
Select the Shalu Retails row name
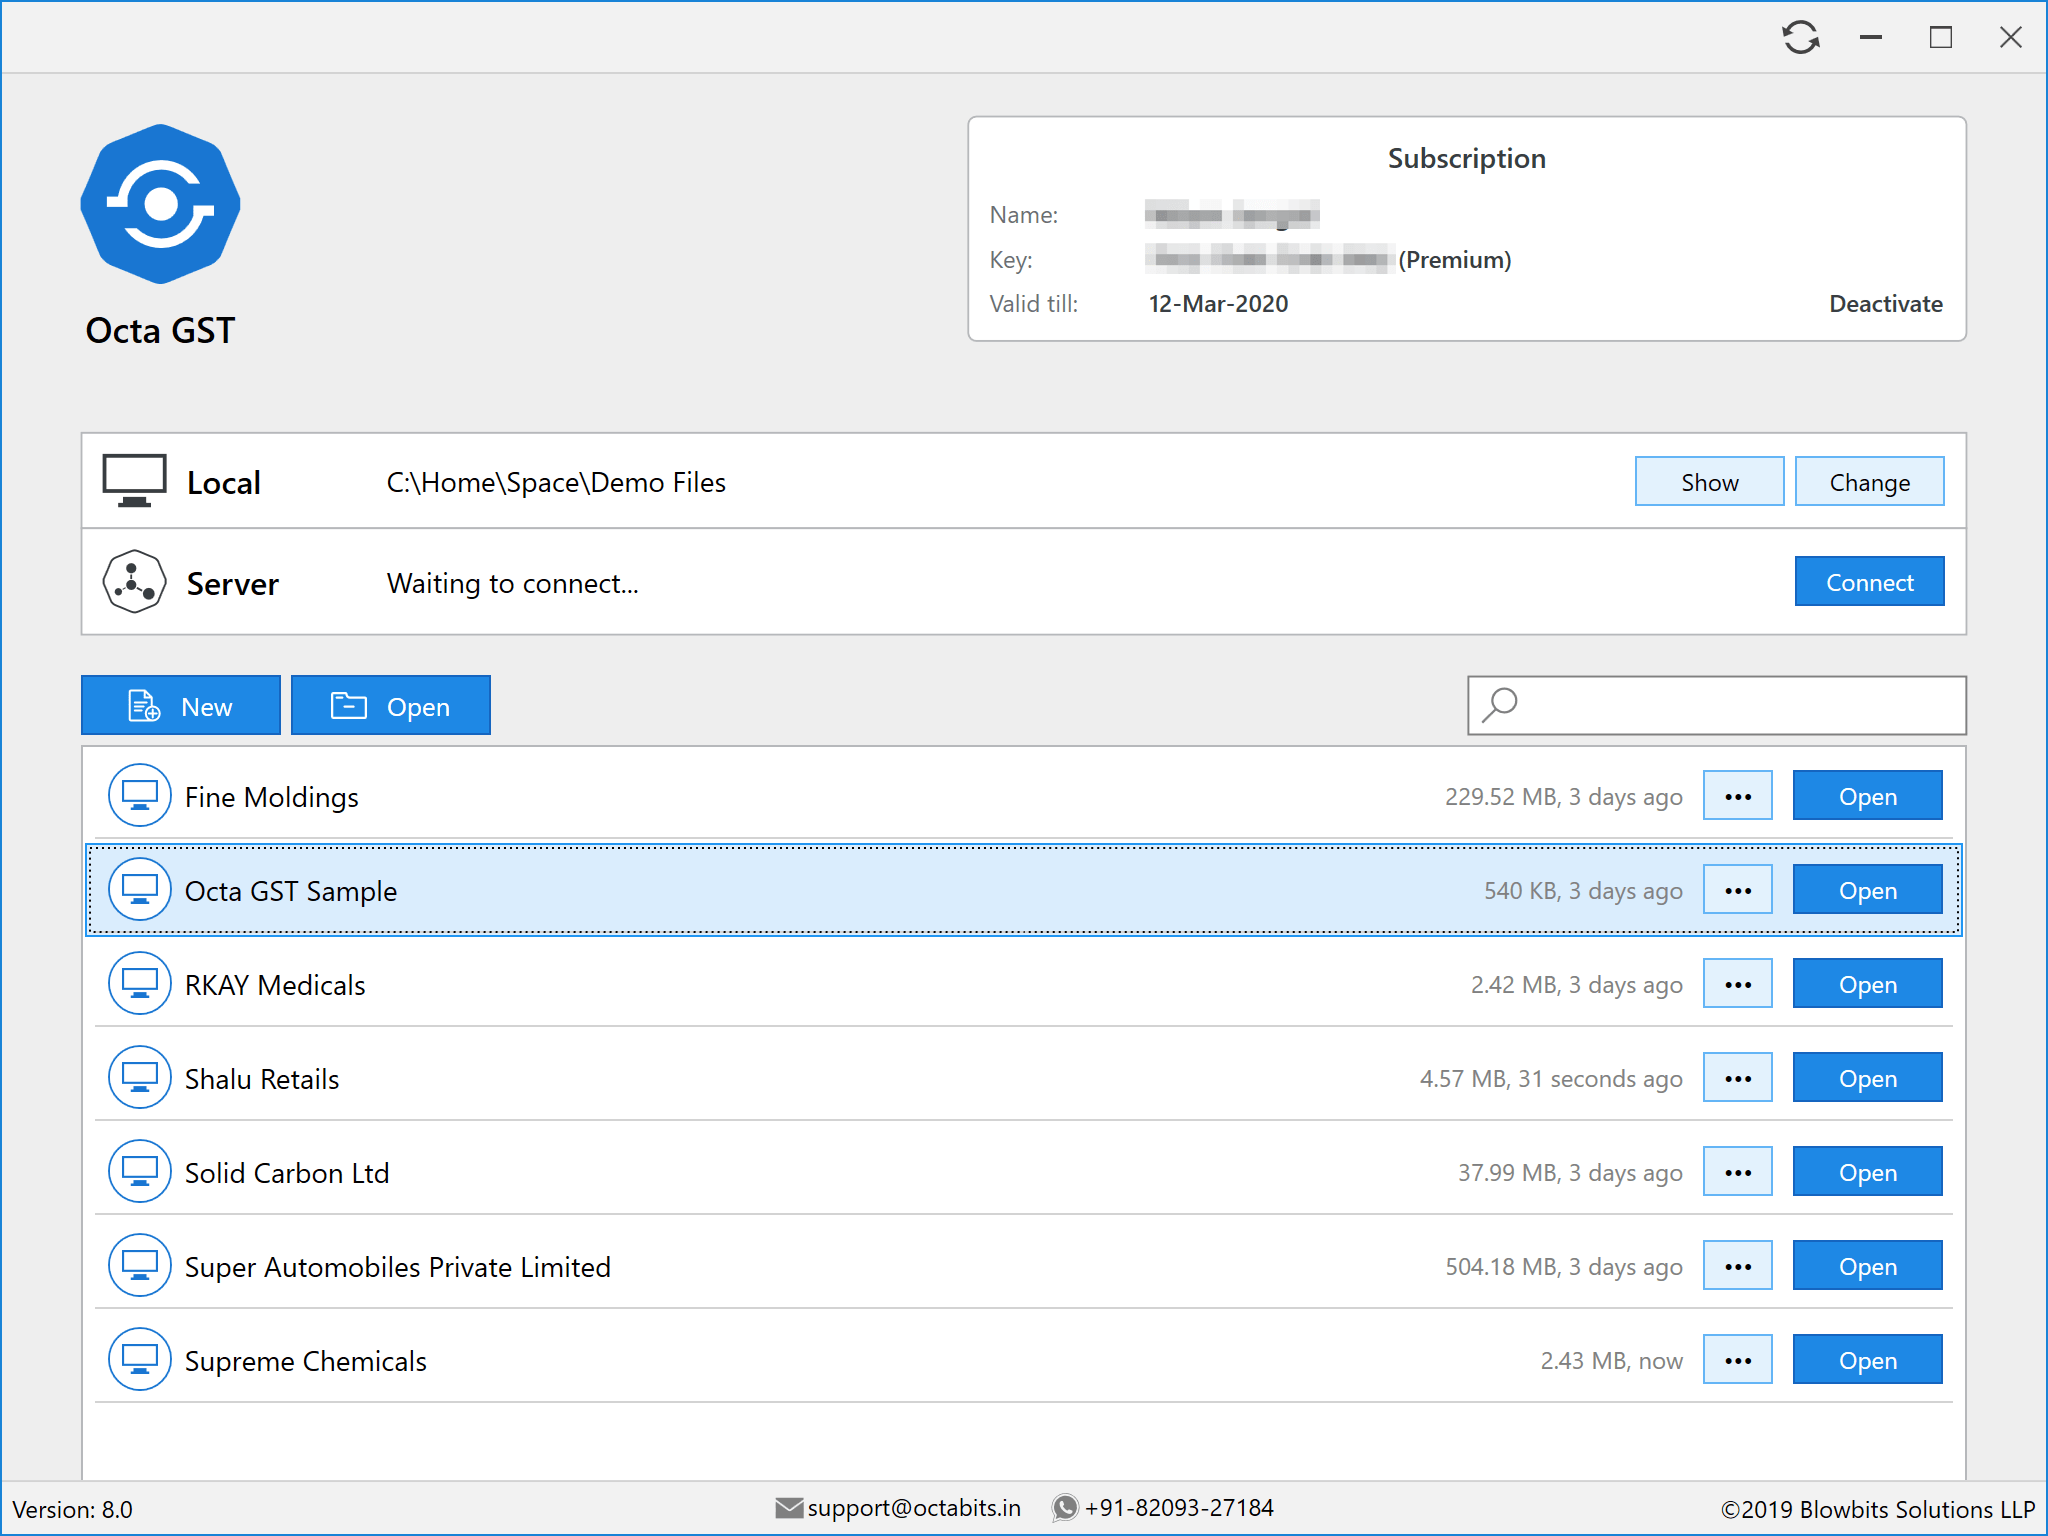click(x=262, y=1079)
